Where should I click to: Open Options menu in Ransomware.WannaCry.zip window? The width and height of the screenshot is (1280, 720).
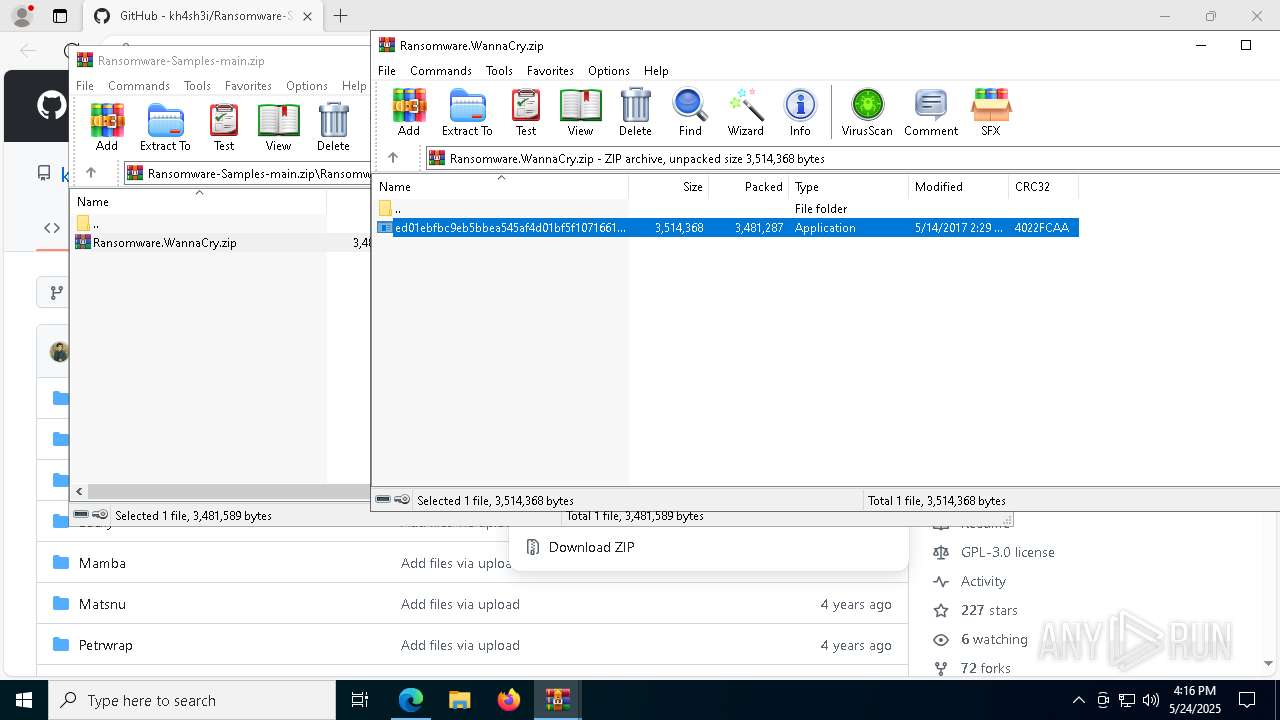[x=609, y=71]
